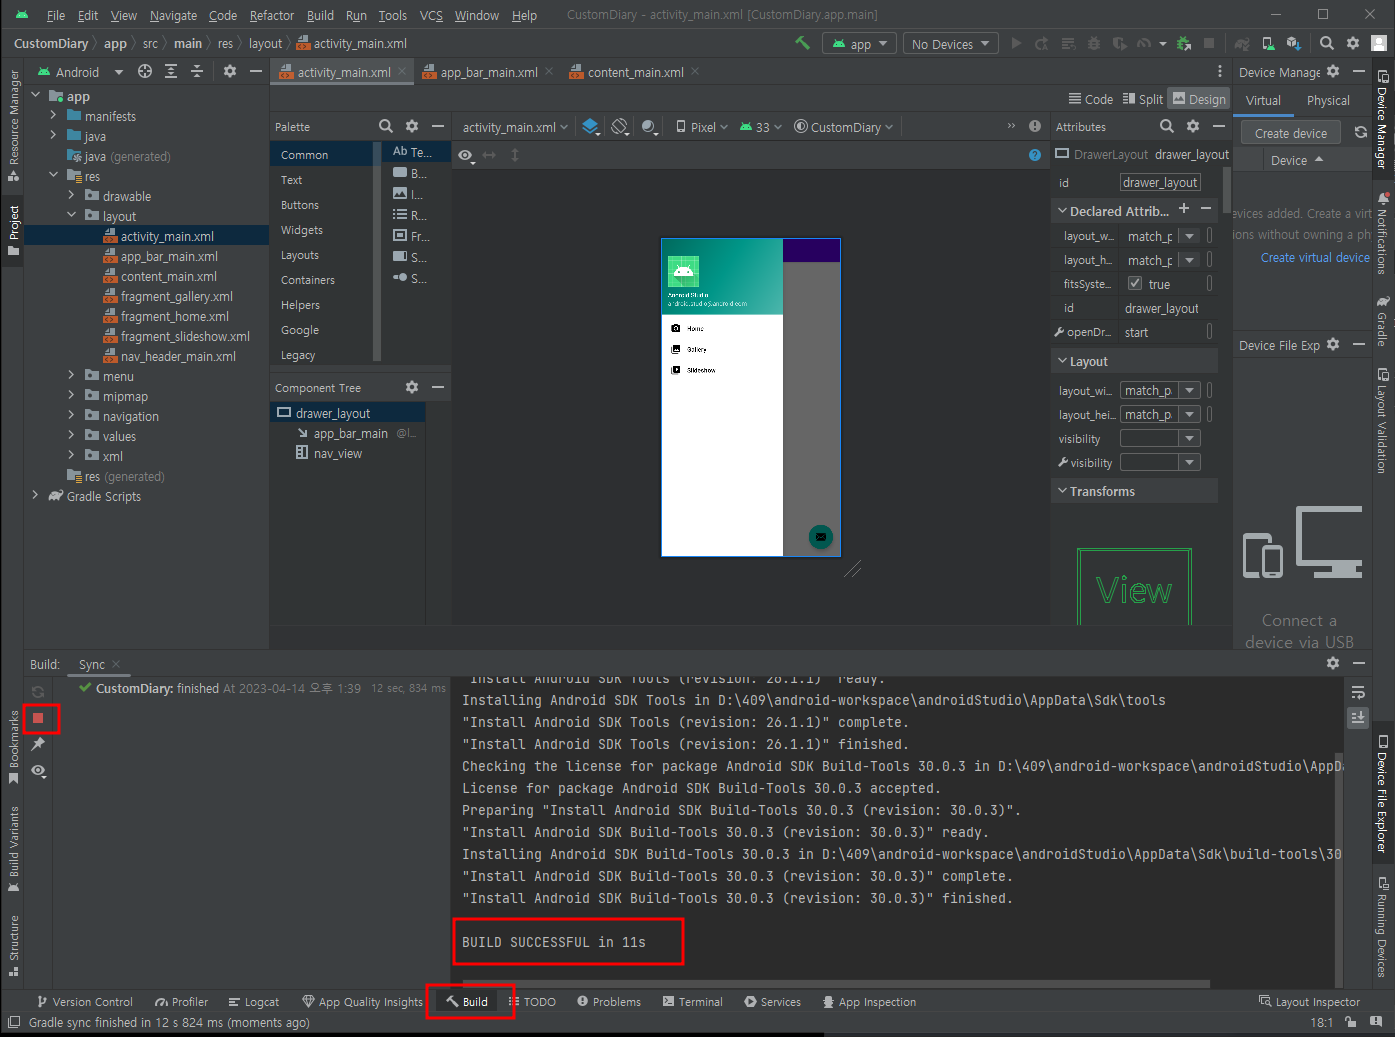Switch to content_main.xml editor tab
Viewport: 1395px width, 1037px height.
click(x=634, y=72)
